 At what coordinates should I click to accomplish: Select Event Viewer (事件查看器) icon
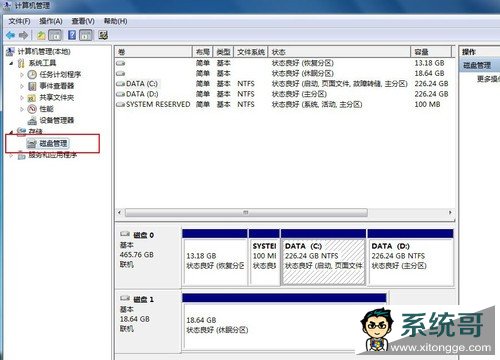[32, 86]
